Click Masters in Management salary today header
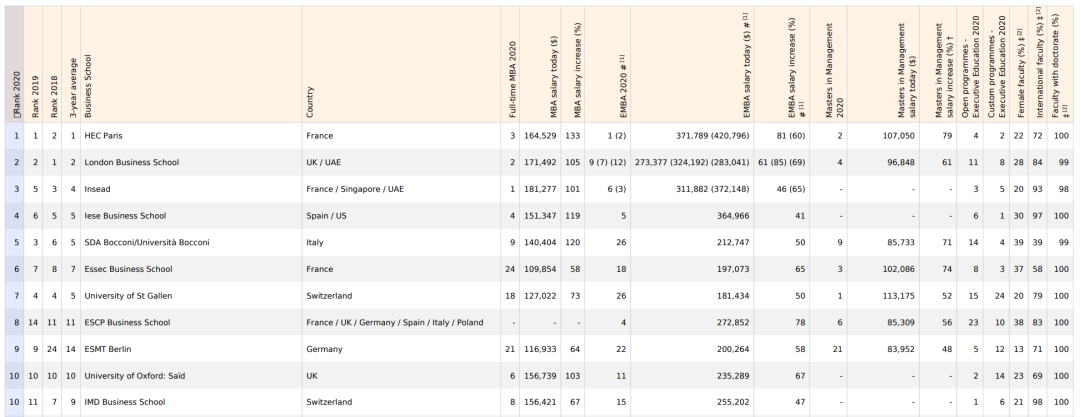The width and height of the screenshot is (1080, 417). point(883,65)
